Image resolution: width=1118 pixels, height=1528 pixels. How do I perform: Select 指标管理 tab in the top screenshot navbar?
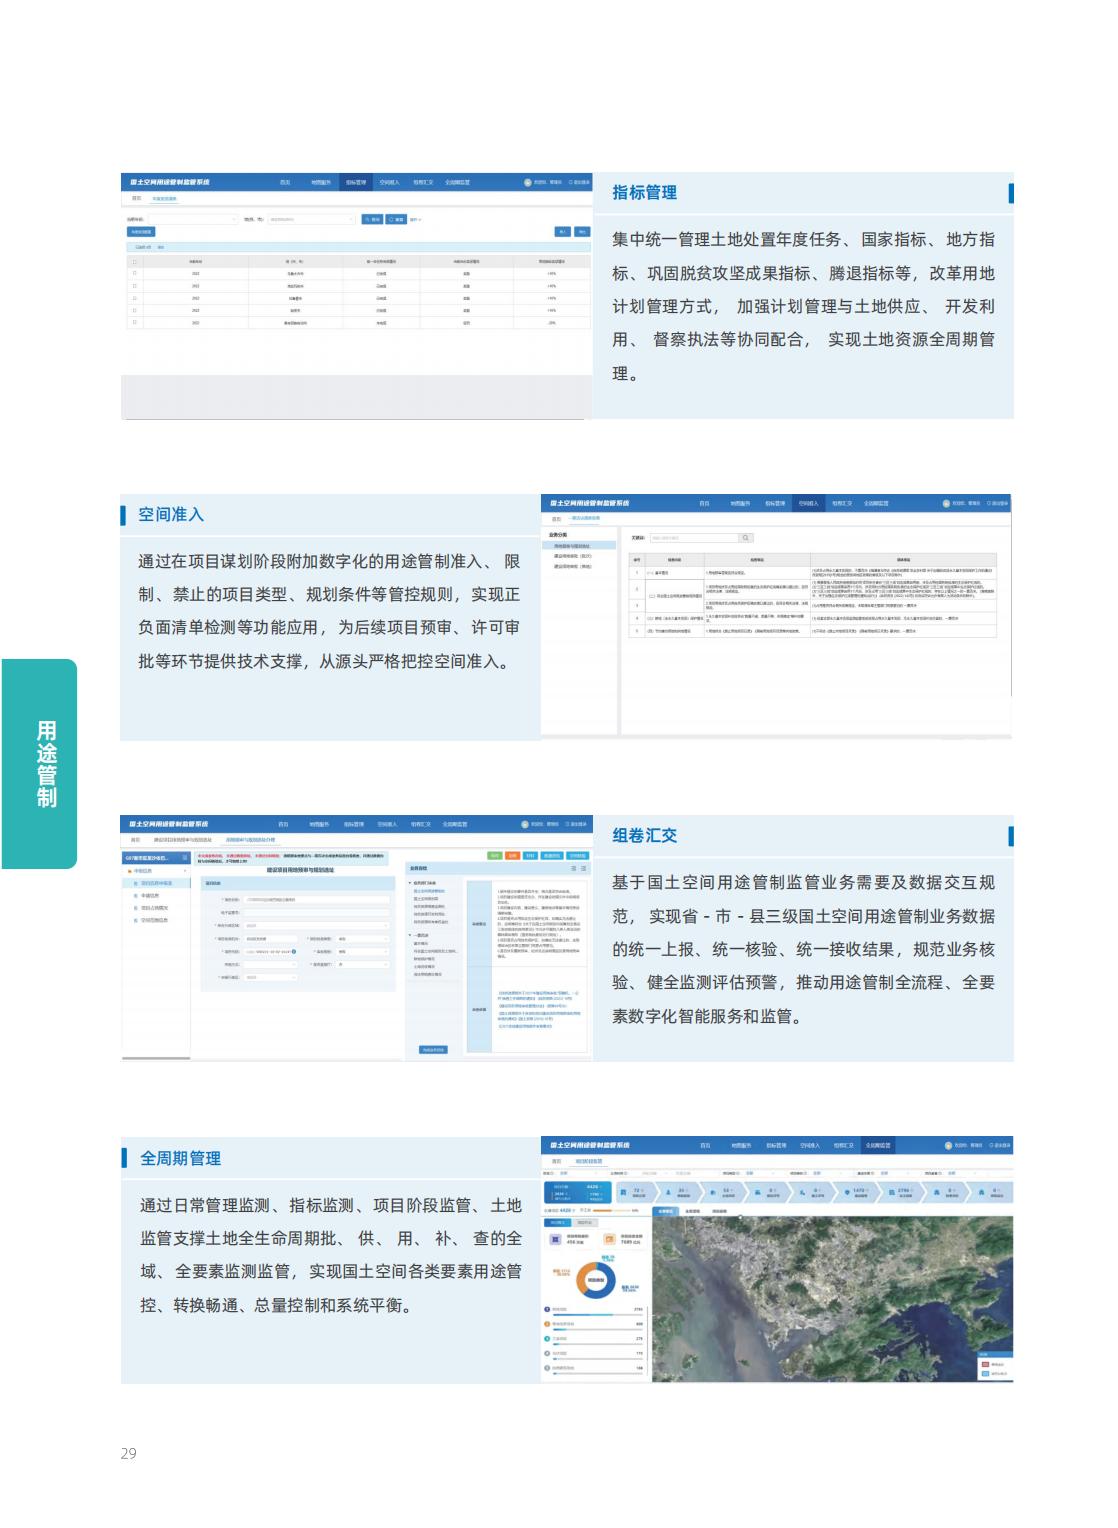point(356,183)
